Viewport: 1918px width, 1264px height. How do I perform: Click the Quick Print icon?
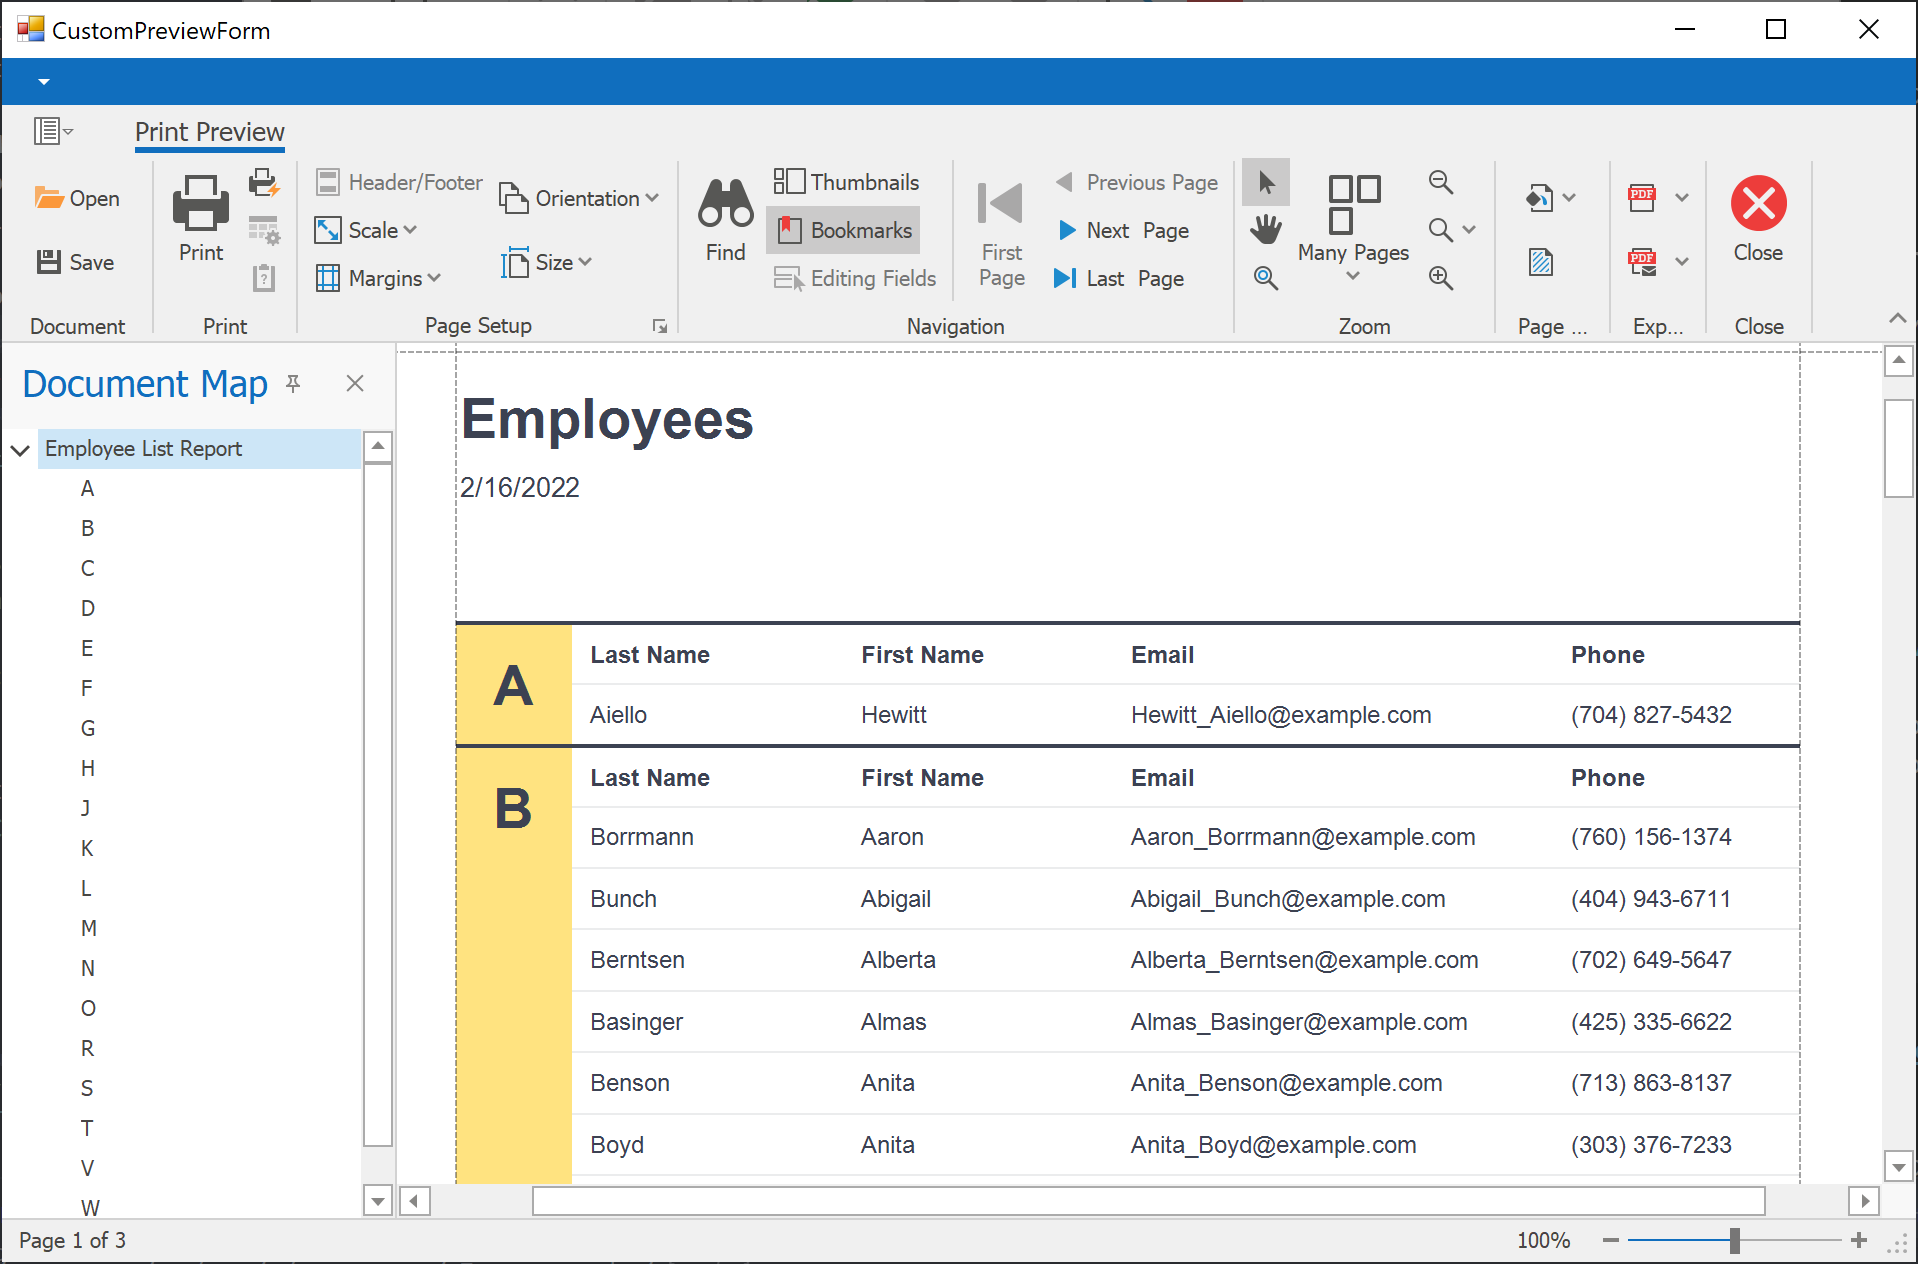point(264,183)
